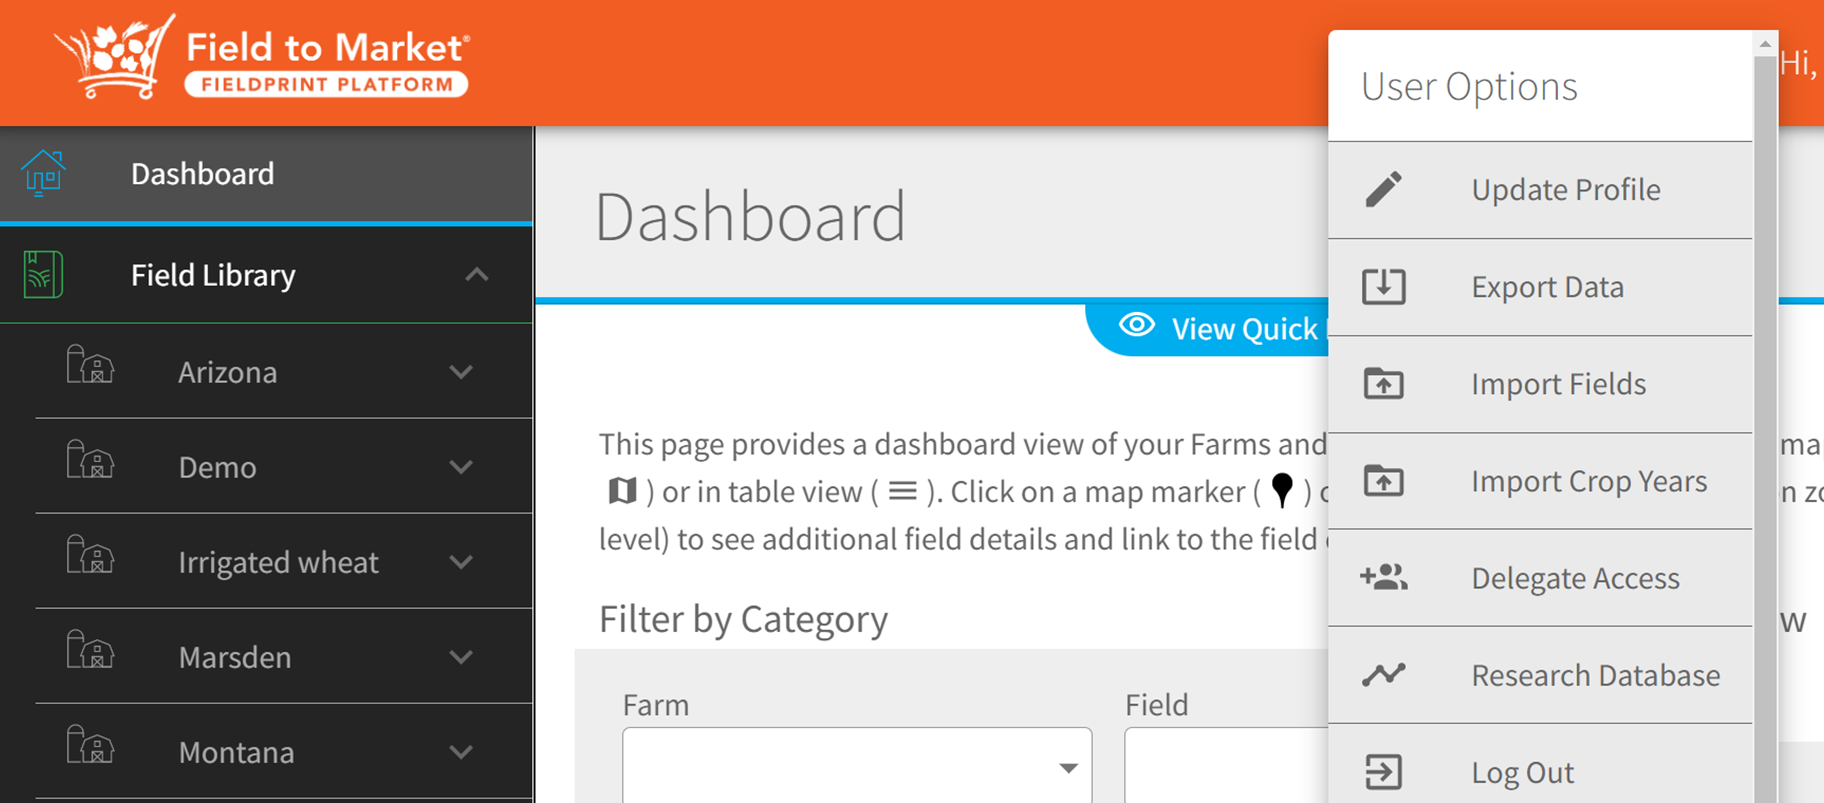
Task: Click the Dashboard house icon
Action: [43, 173]
